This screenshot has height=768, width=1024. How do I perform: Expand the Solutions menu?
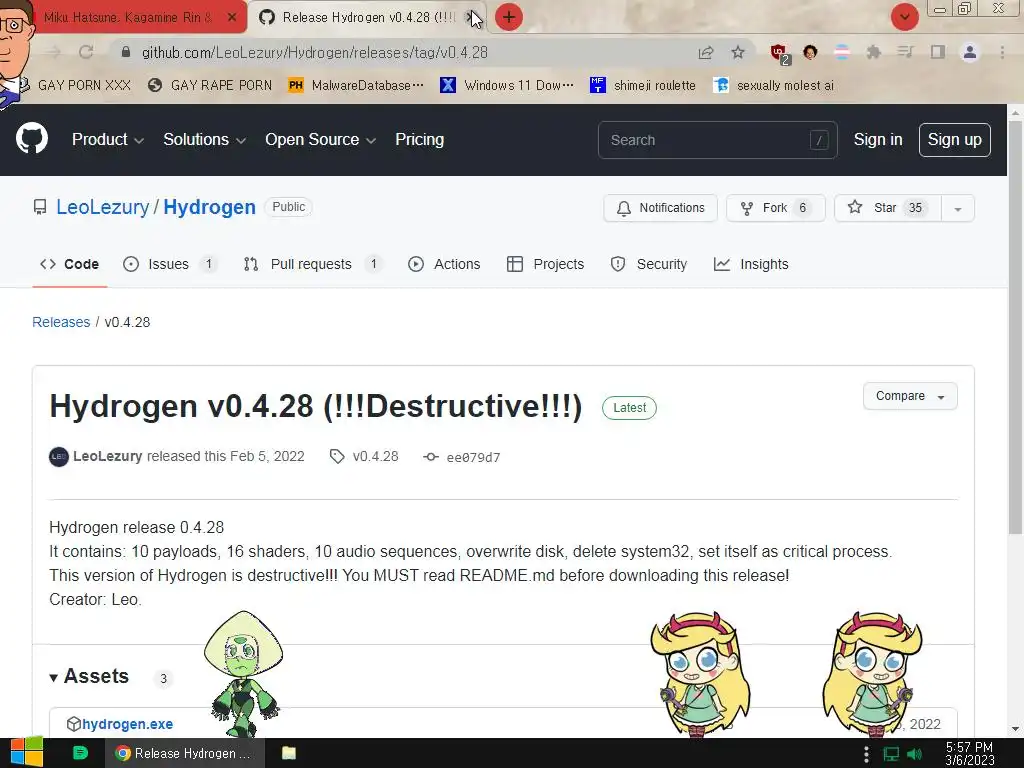(204, 140)
